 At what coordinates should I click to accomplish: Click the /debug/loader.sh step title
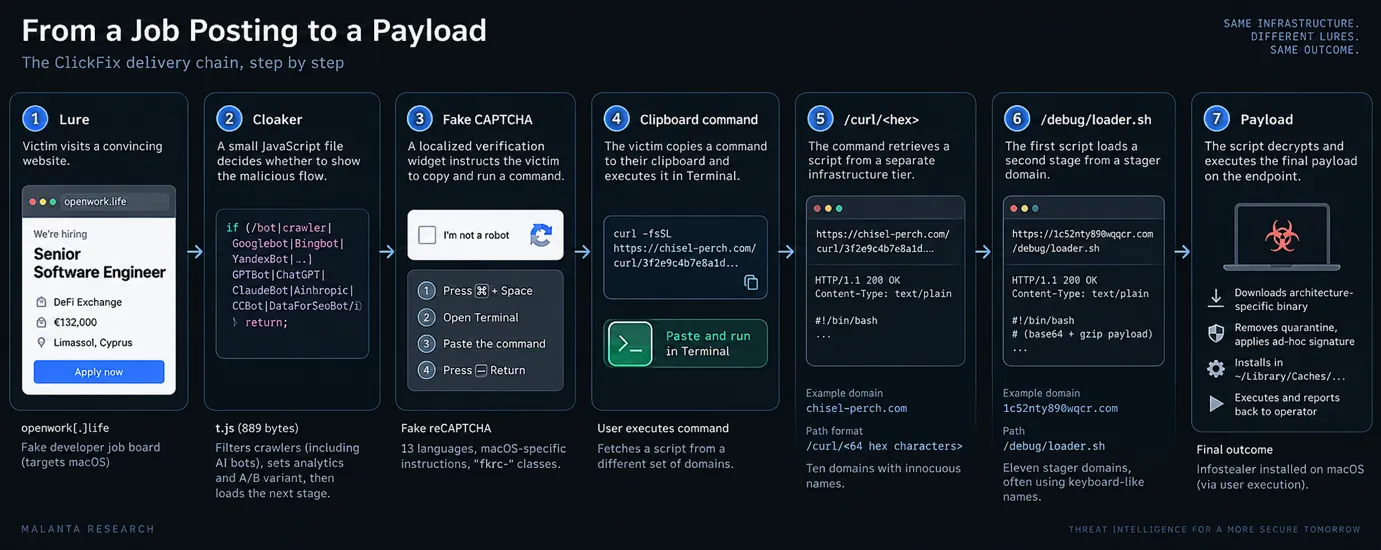[1096, 119]
